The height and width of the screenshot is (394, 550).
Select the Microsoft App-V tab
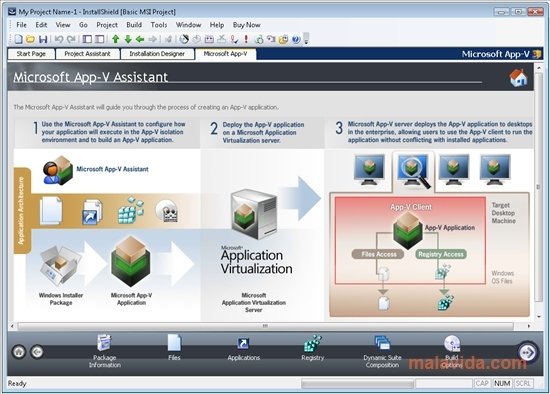[225, 54]
